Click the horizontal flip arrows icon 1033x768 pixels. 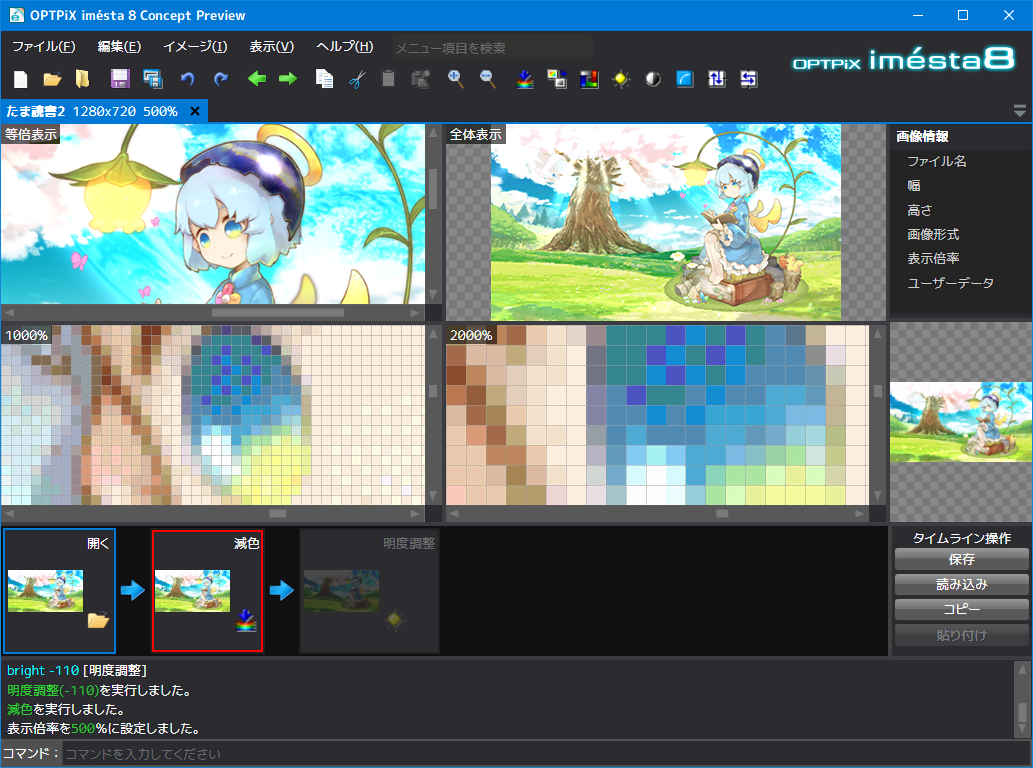(x=748, y=79)
